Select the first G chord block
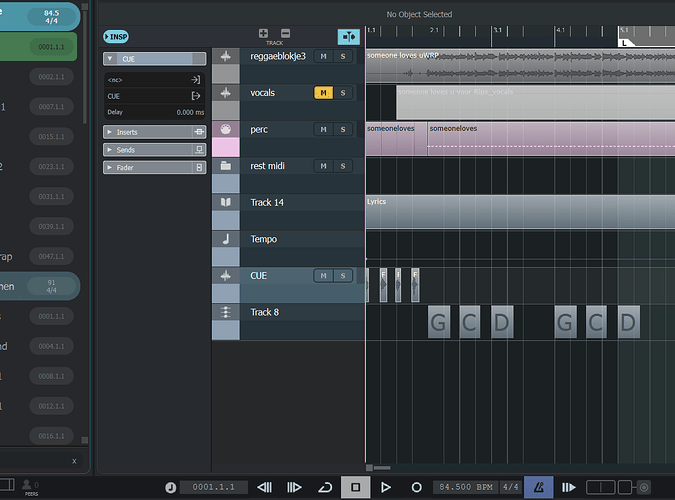Viewport: 675px width, 500px height. click(x=439, y=322)
